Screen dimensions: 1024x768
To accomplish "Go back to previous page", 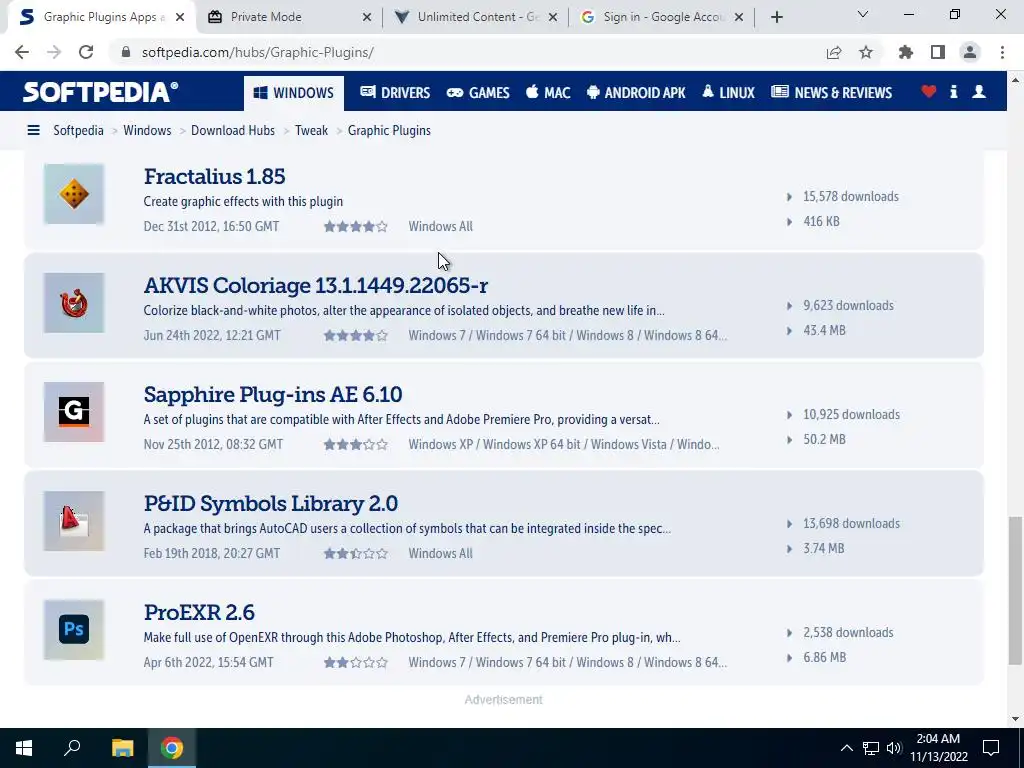I will click(22, 52).
